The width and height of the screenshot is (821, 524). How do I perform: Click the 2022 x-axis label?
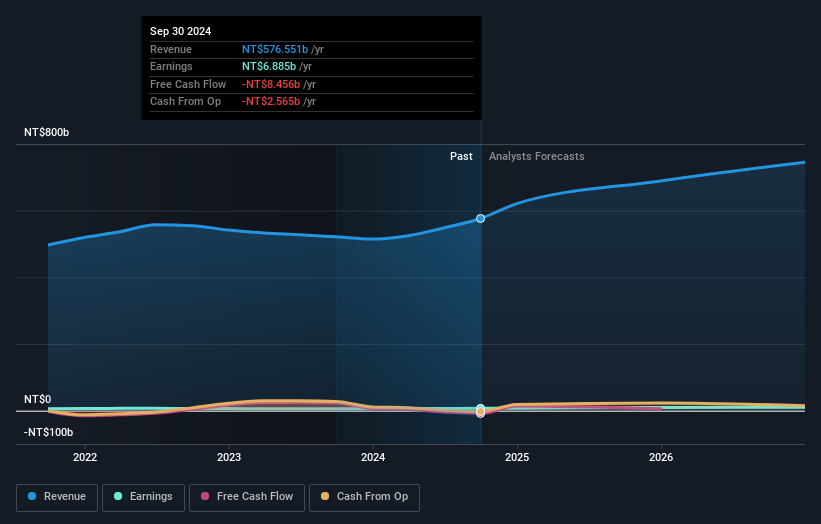[85, 457]
